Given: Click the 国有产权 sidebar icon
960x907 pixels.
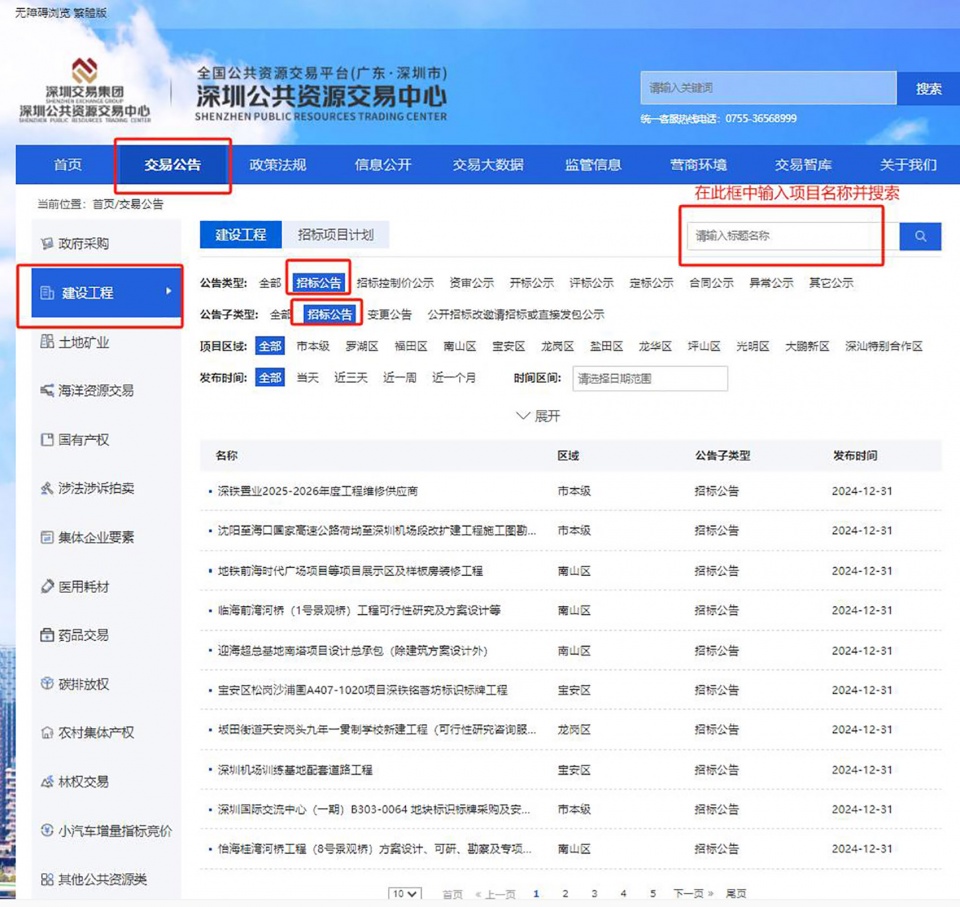Looking at the screenshot, I should click(x=47, y=440).
